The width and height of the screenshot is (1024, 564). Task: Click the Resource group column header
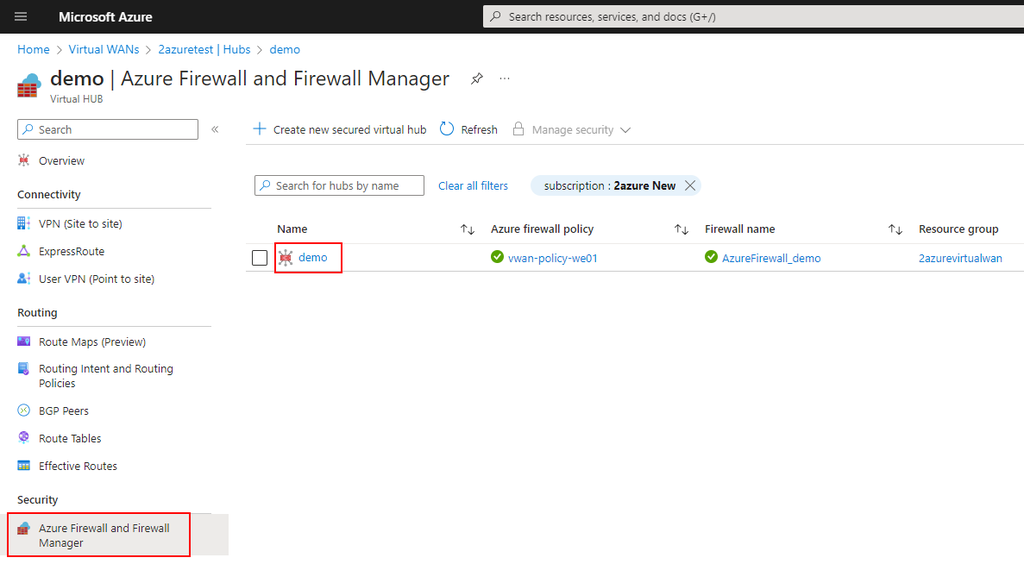pyautogui.click(x=958, y=229)
